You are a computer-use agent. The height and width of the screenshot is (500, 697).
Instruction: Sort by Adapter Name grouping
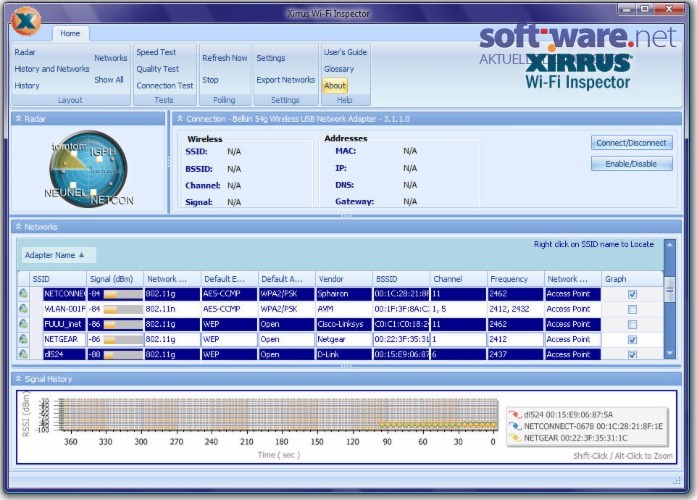tap(58, 255)
